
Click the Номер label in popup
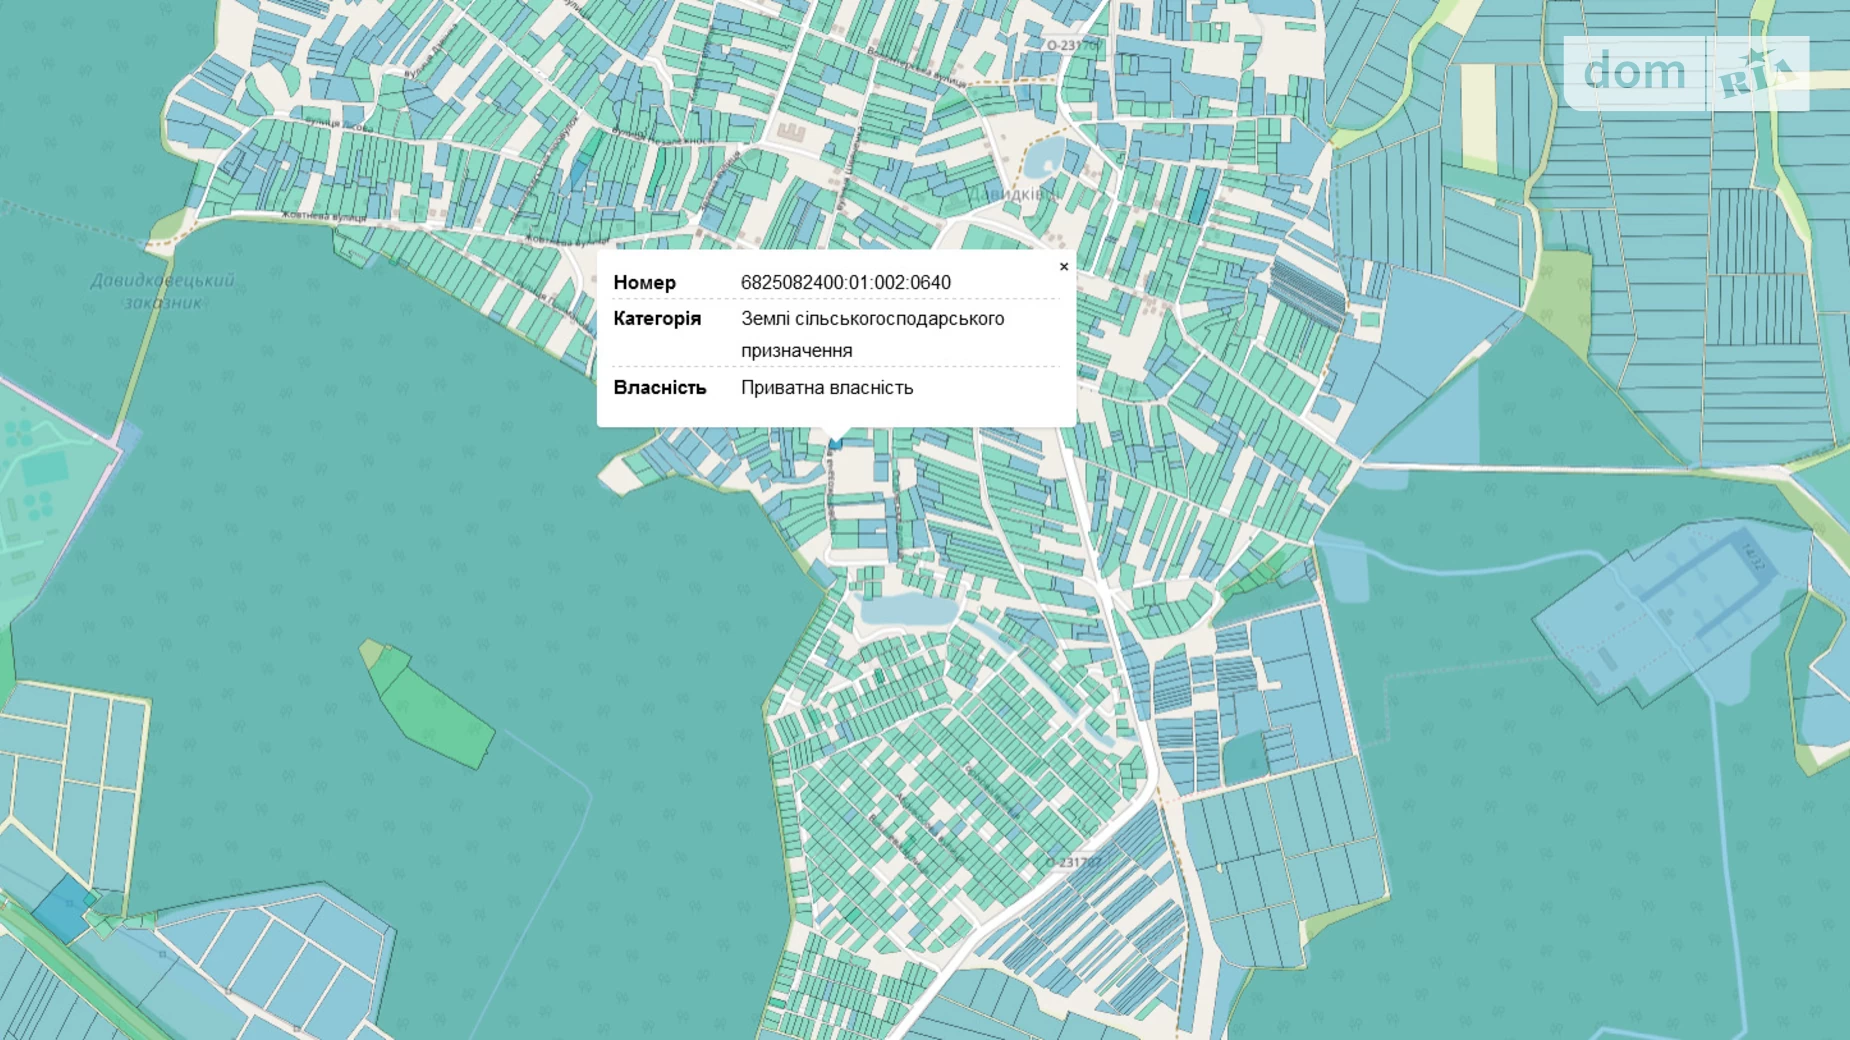coord(644,283)
